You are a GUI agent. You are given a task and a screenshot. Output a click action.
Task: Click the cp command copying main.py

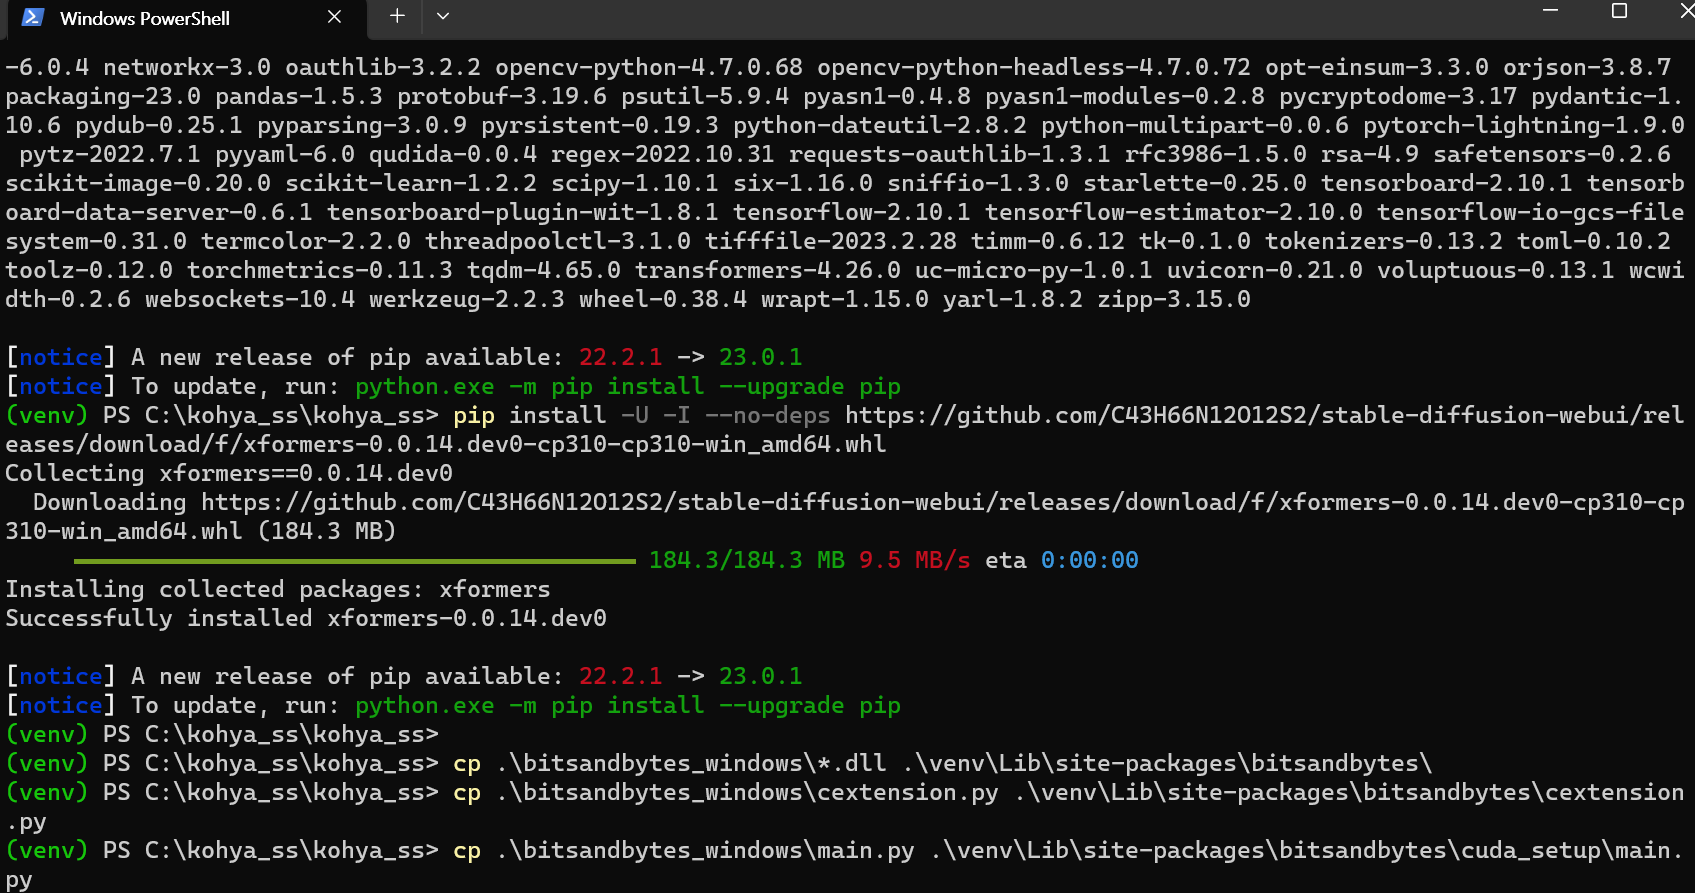(x=845, y=864)
